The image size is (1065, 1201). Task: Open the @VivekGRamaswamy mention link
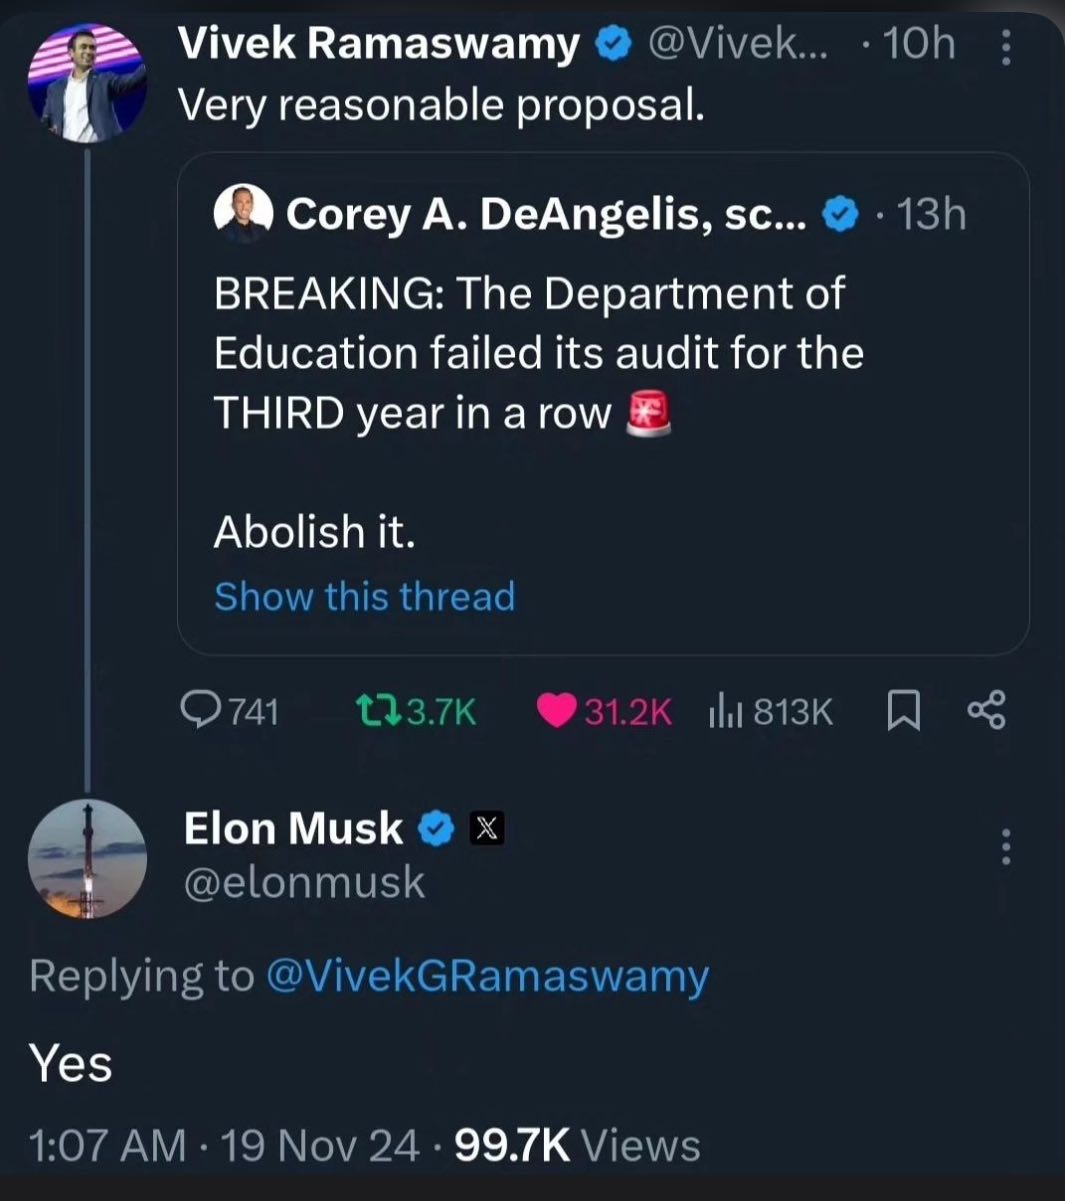[487, 975]
